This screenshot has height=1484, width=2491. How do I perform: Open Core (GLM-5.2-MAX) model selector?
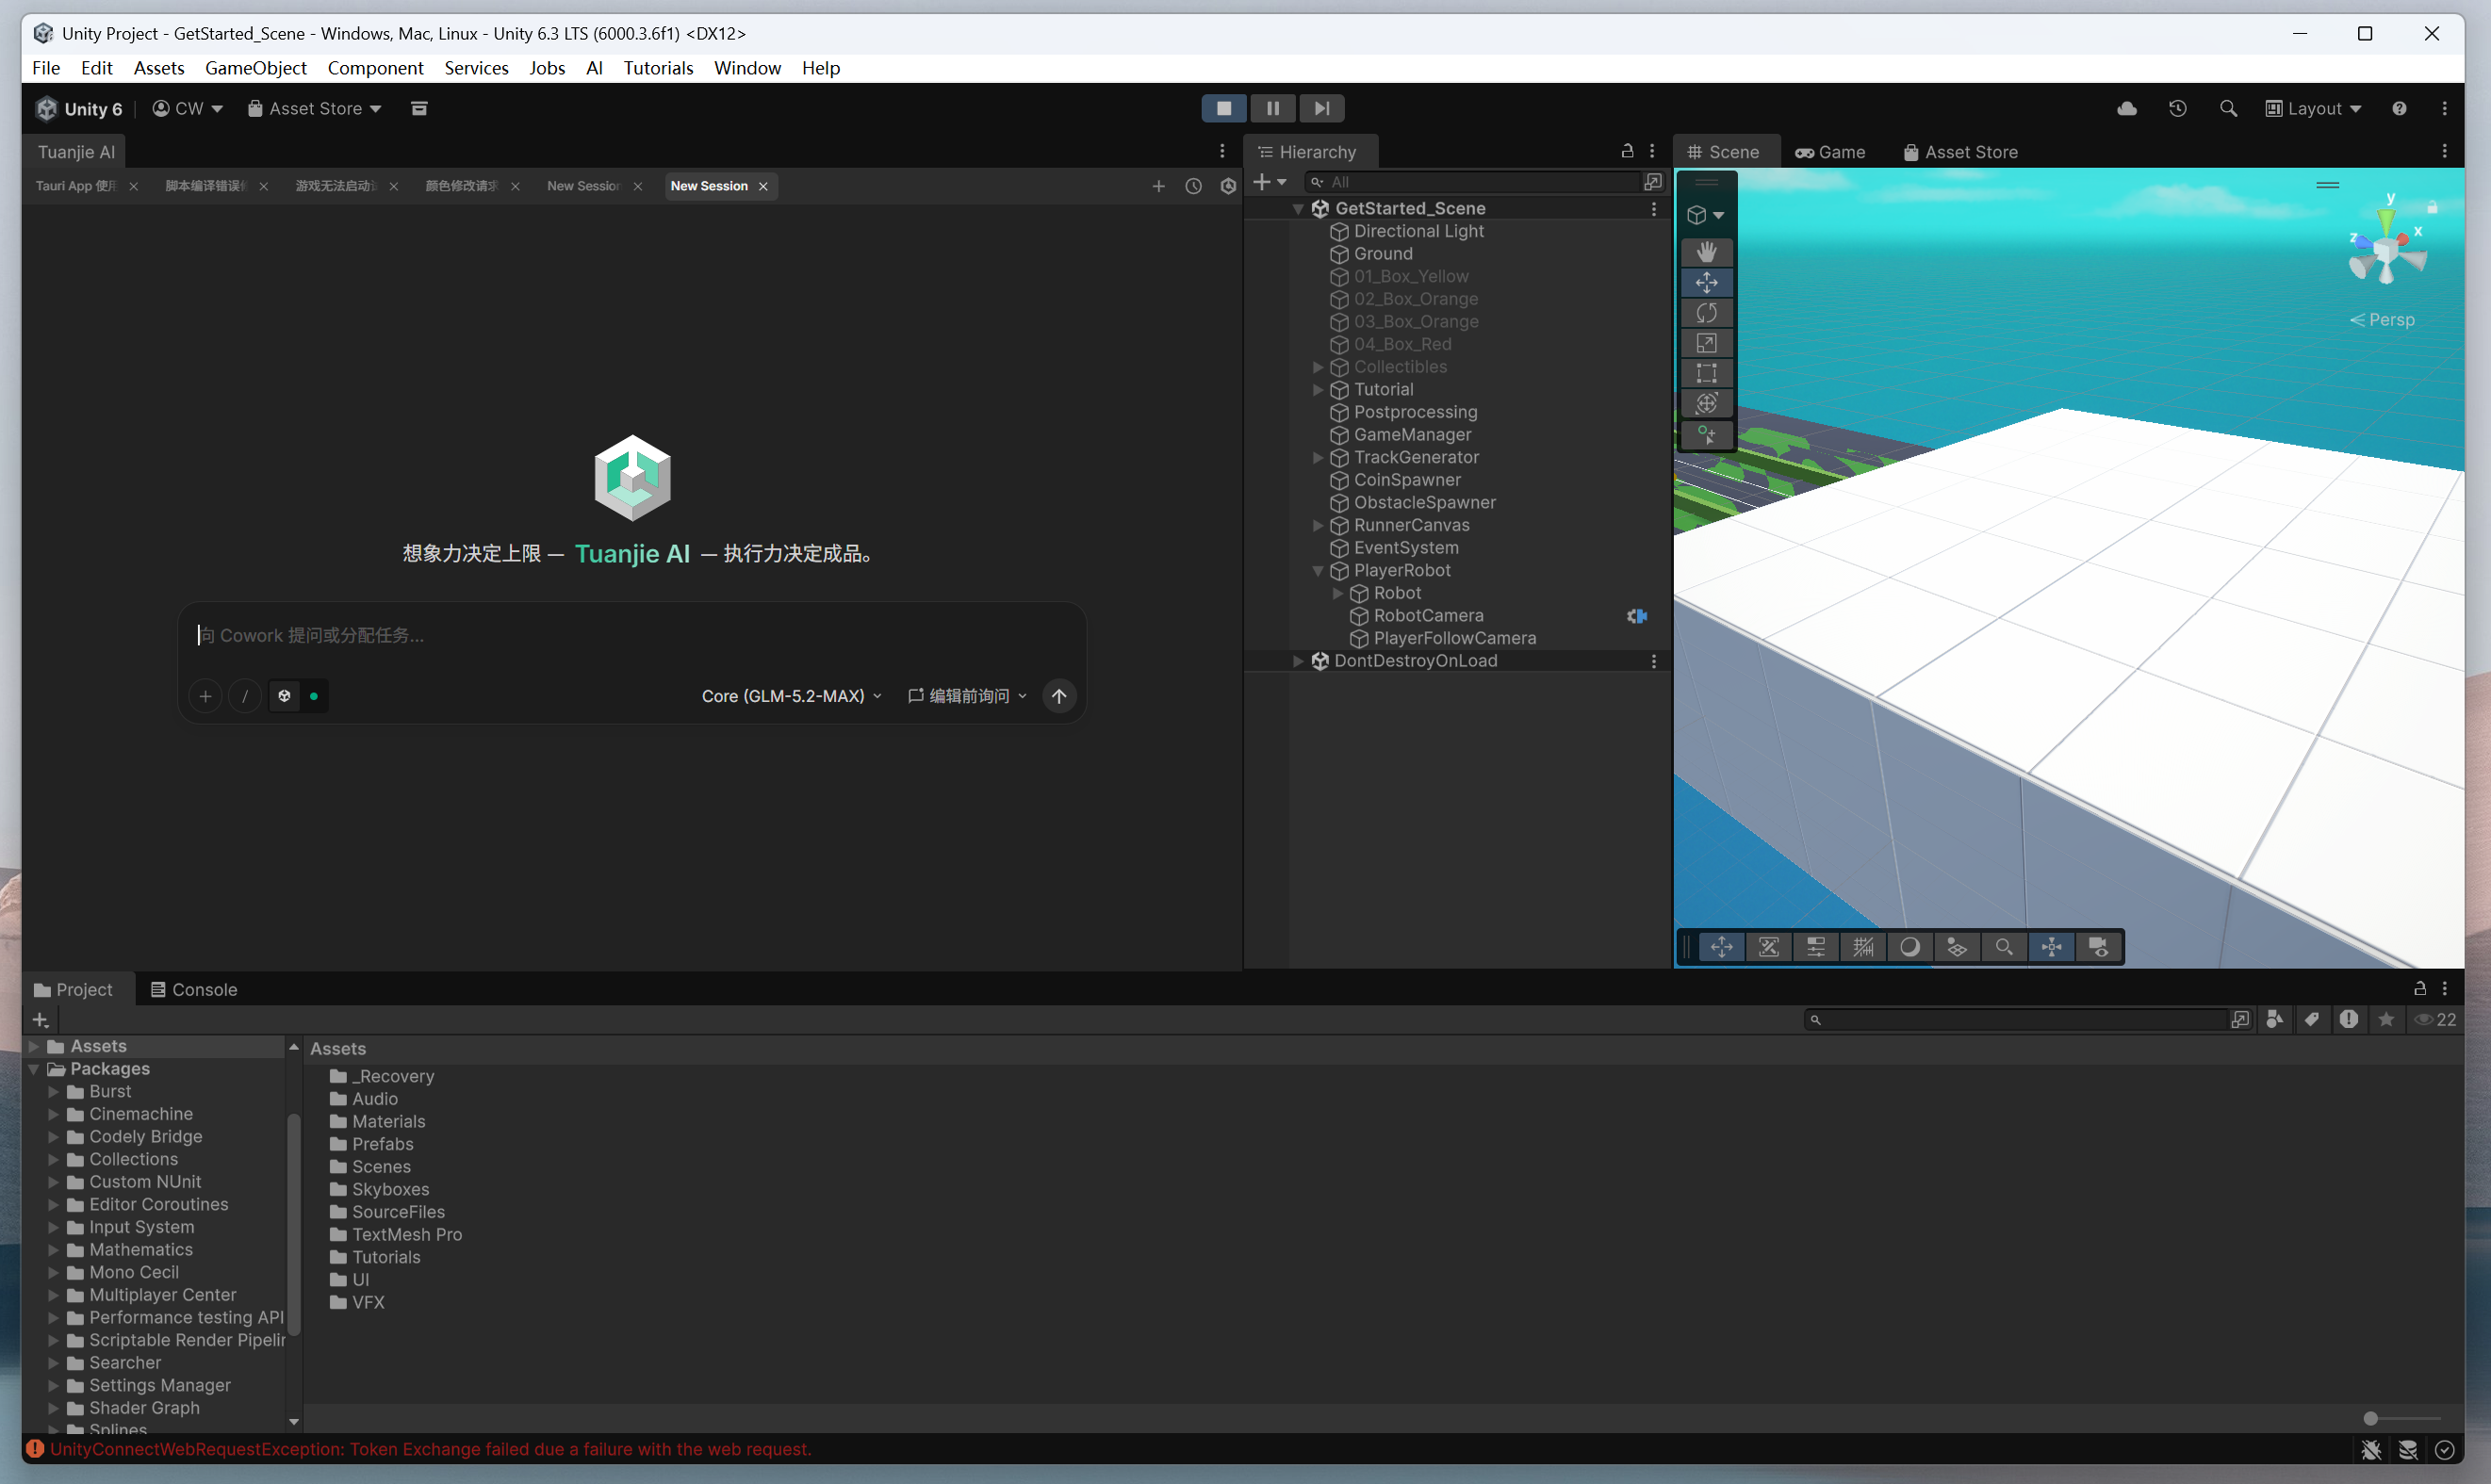pos(791,696)
